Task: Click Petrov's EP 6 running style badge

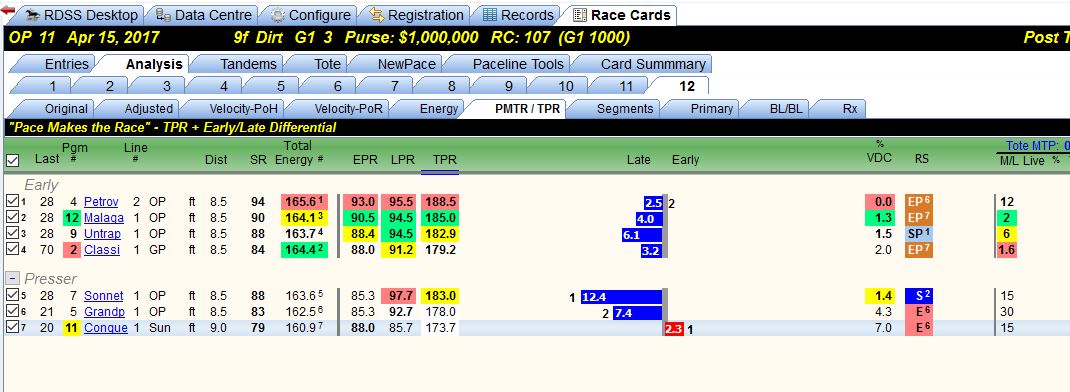Action: pos(919,202)
